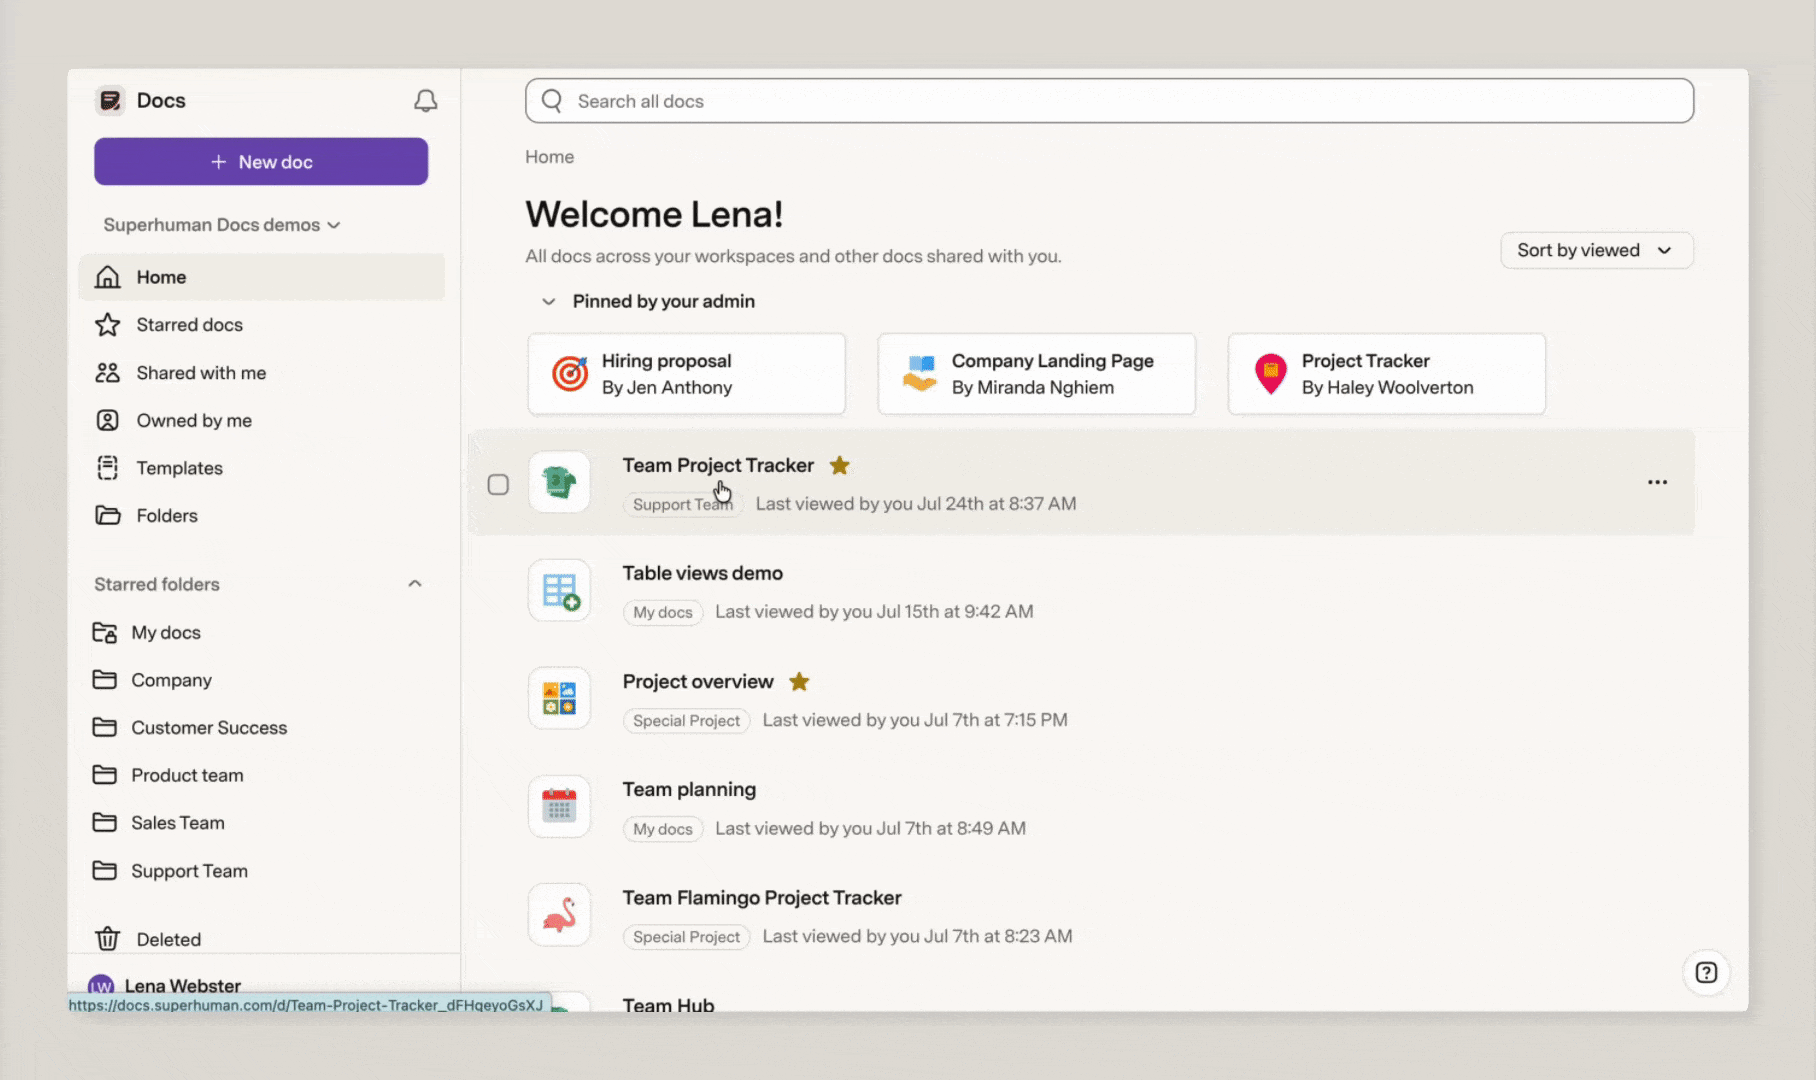Open Project Tracker pinned card

1386,374
